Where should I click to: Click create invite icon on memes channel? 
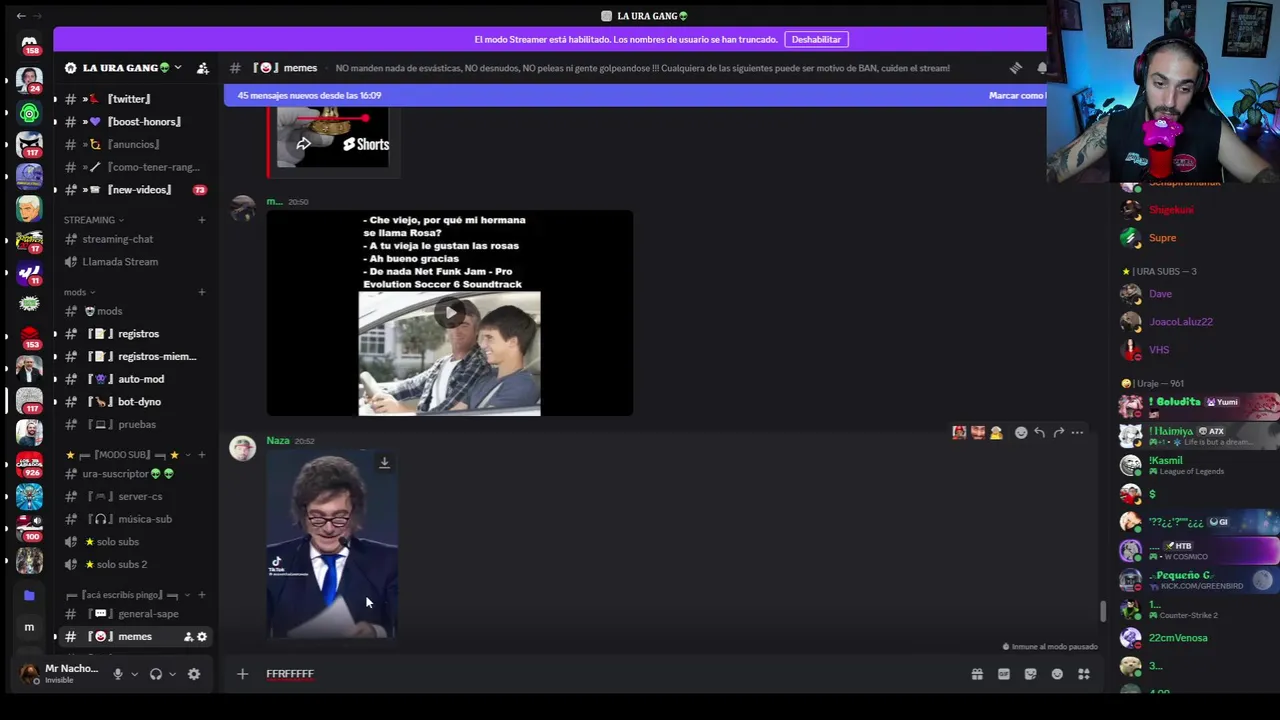[x=188, y=637]
